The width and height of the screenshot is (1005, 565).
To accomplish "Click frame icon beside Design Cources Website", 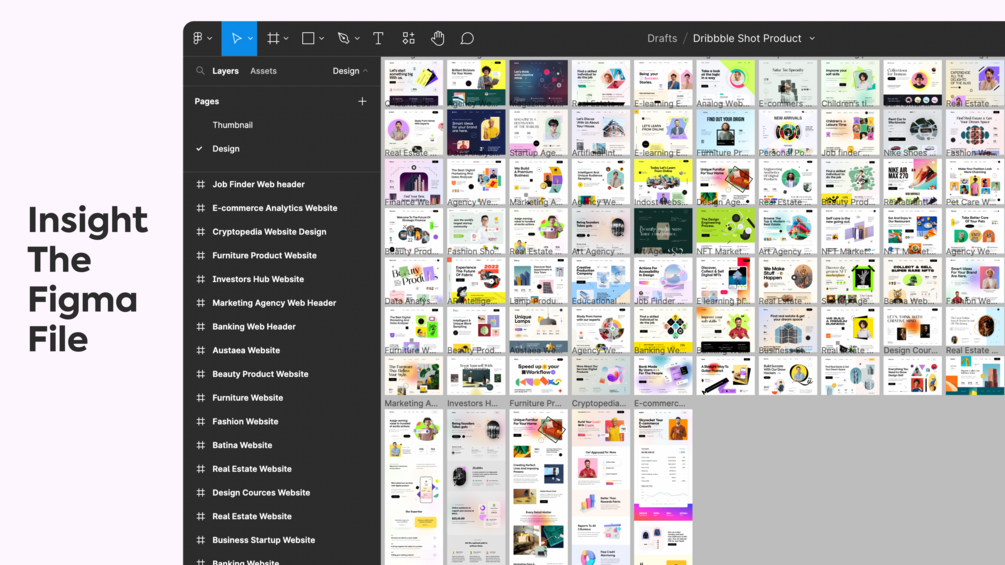I will [x=201, y=493].
